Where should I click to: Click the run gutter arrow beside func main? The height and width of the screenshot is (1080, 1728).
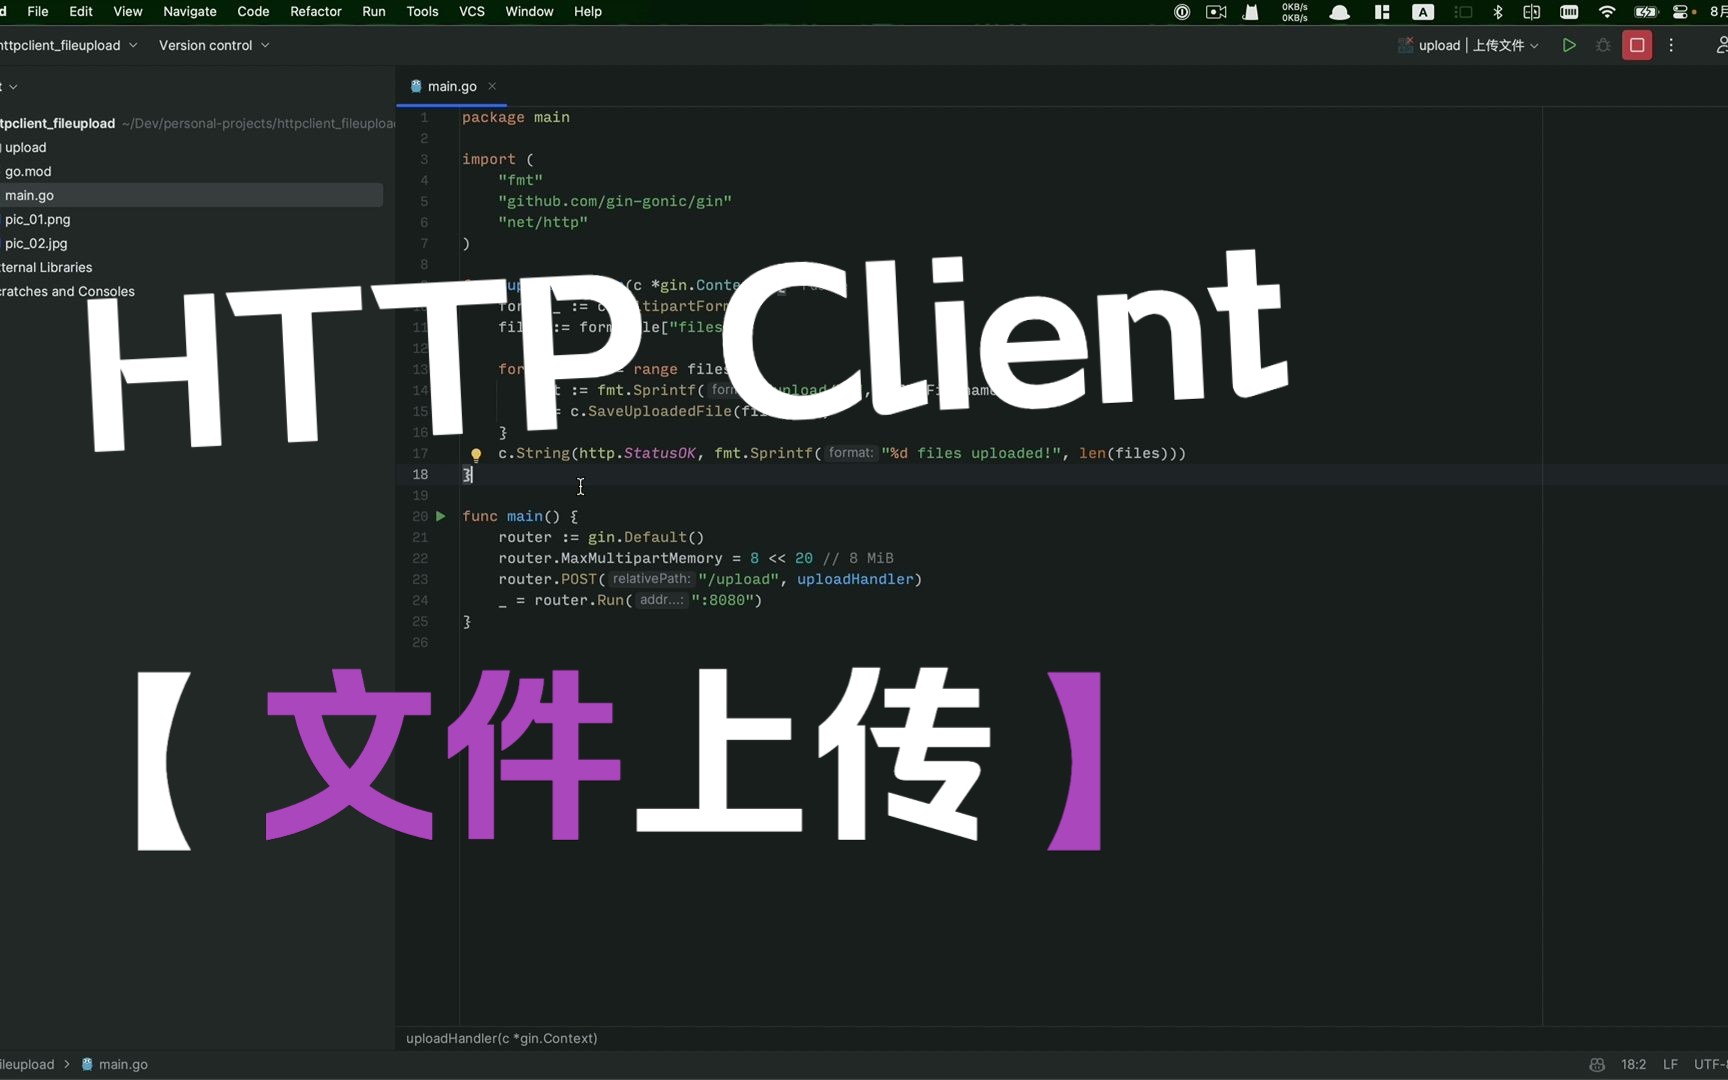click(441, 516)
